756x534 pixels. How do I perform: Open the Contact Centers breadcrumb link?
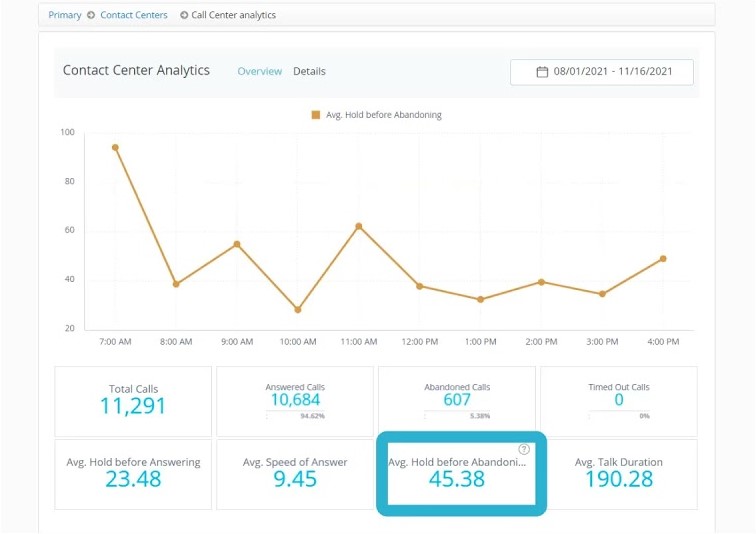pos(134,15)
